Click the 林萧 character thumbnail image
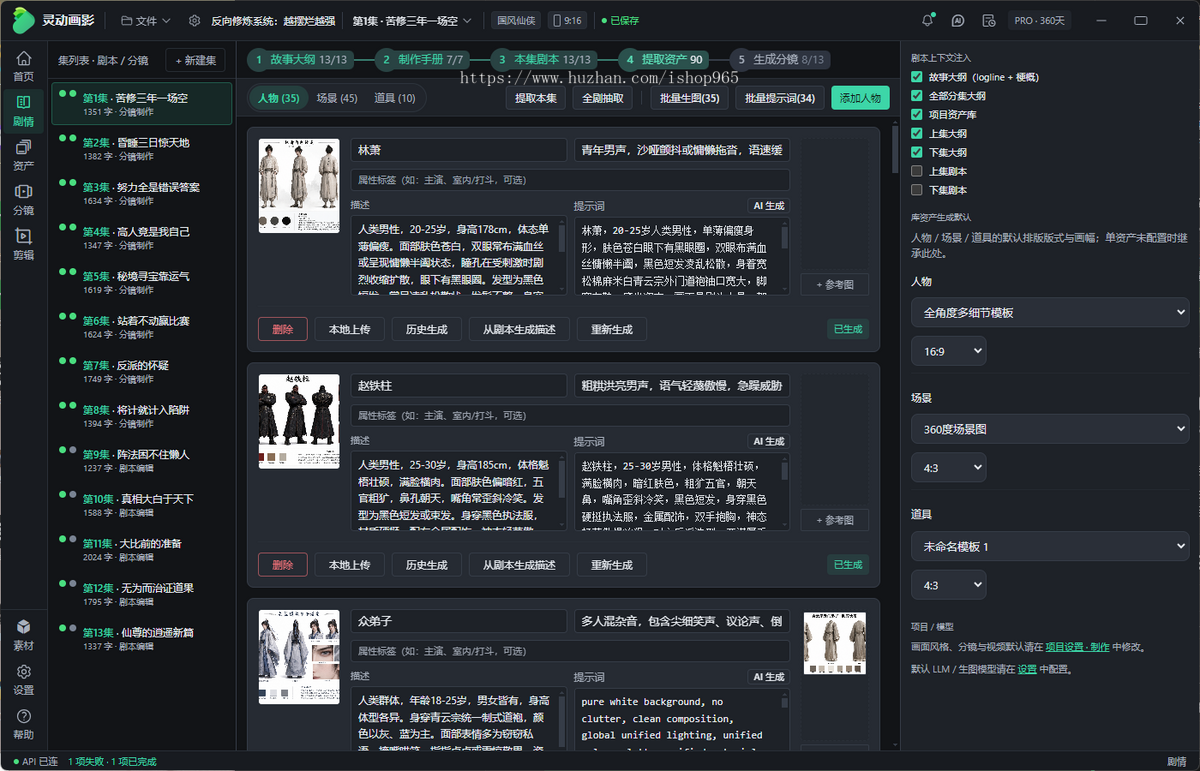This screenshot has height=771, width=1200. (298, 186)
